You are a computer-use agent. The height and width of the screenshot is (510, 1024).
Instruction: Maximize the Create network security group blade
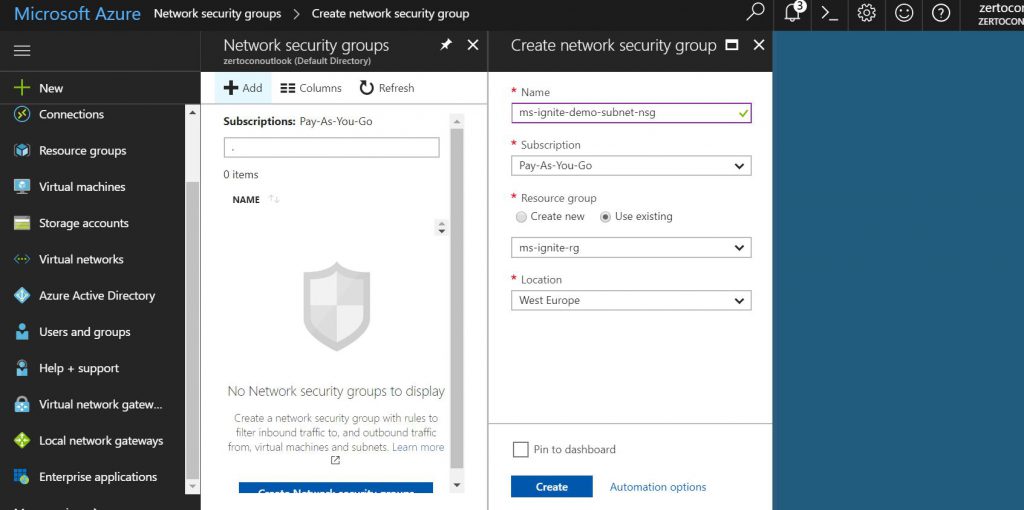click(x=732, y=45)
